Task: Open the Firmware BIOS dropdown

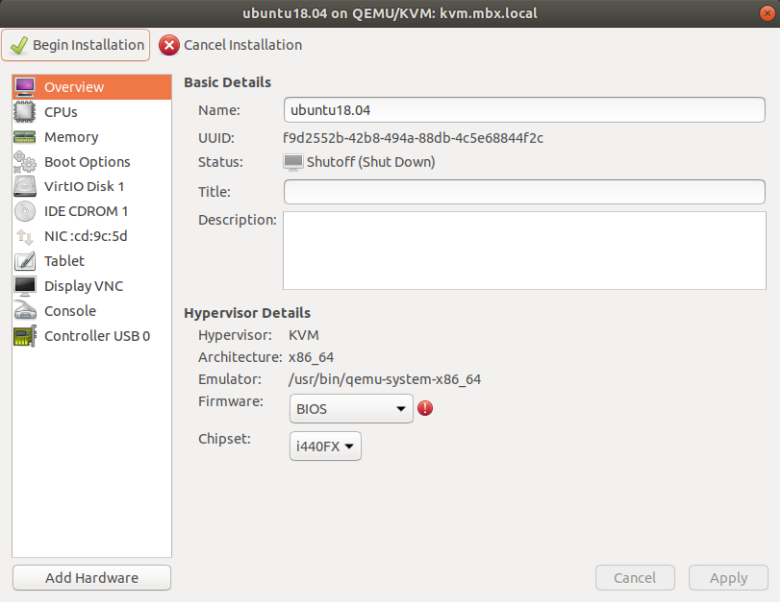Action: 351,409
